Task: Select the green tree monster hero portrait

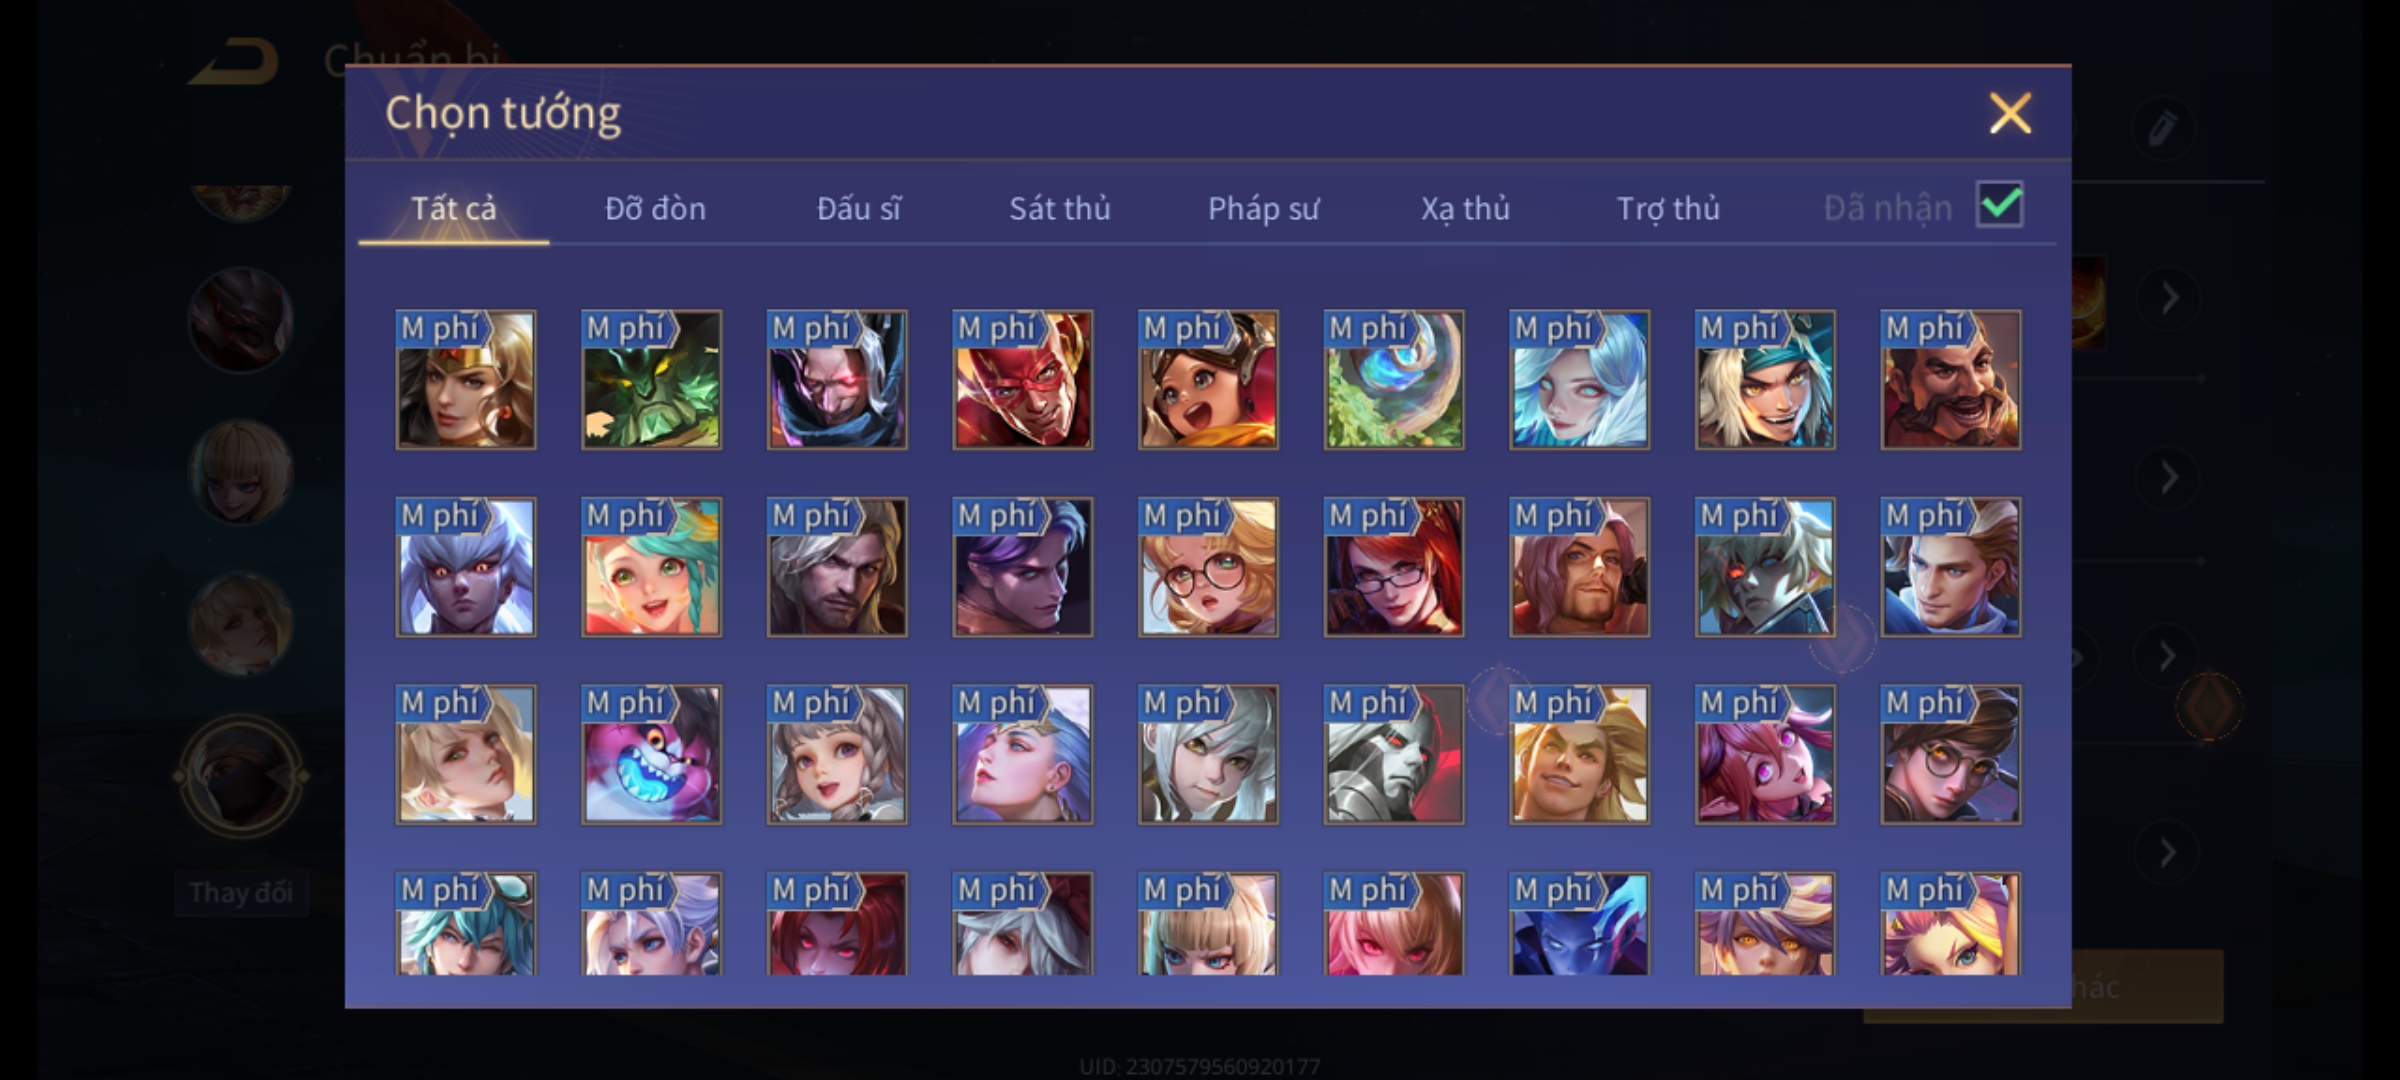Action: pyautogui.click(x=651, y=379)
